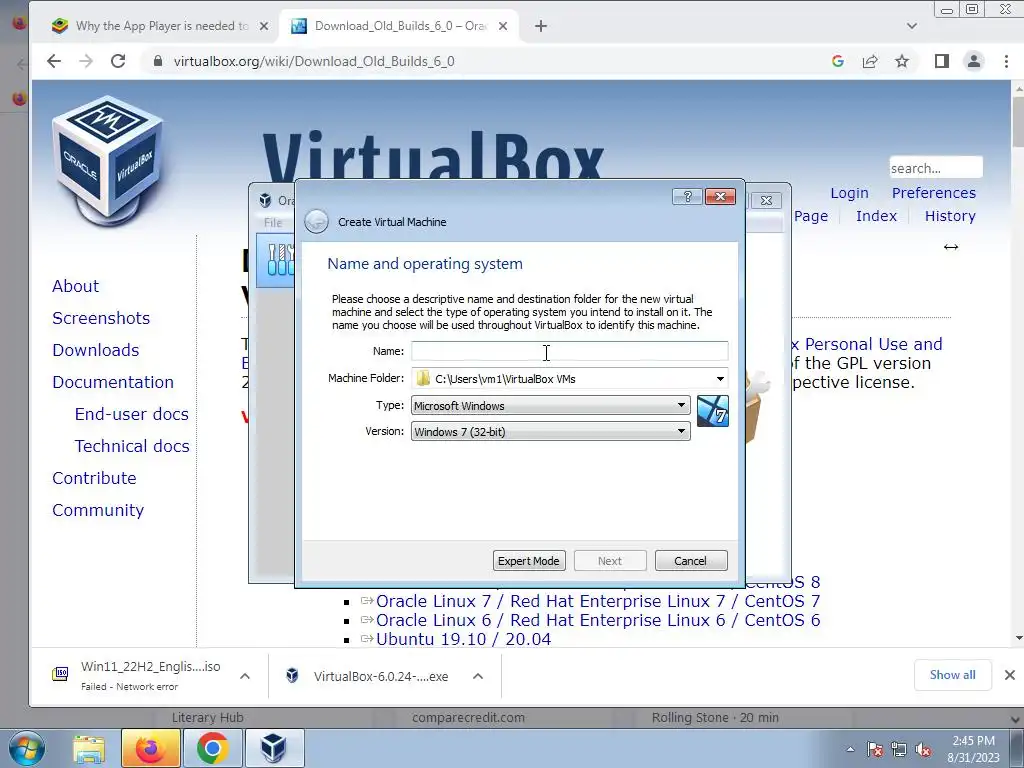Open the Documentation link
This screenshot has height=768, width=1024.
(x=113, y=382)
